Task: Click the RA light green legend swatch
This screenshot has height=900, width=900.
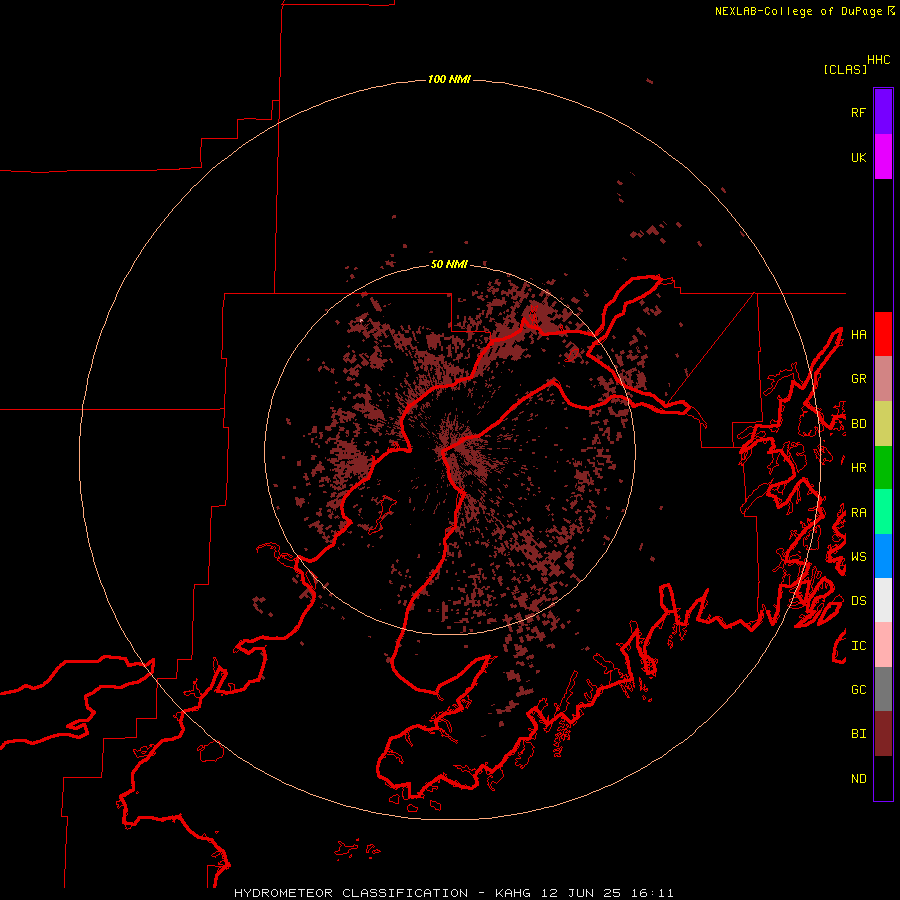Action: point(883,512)
